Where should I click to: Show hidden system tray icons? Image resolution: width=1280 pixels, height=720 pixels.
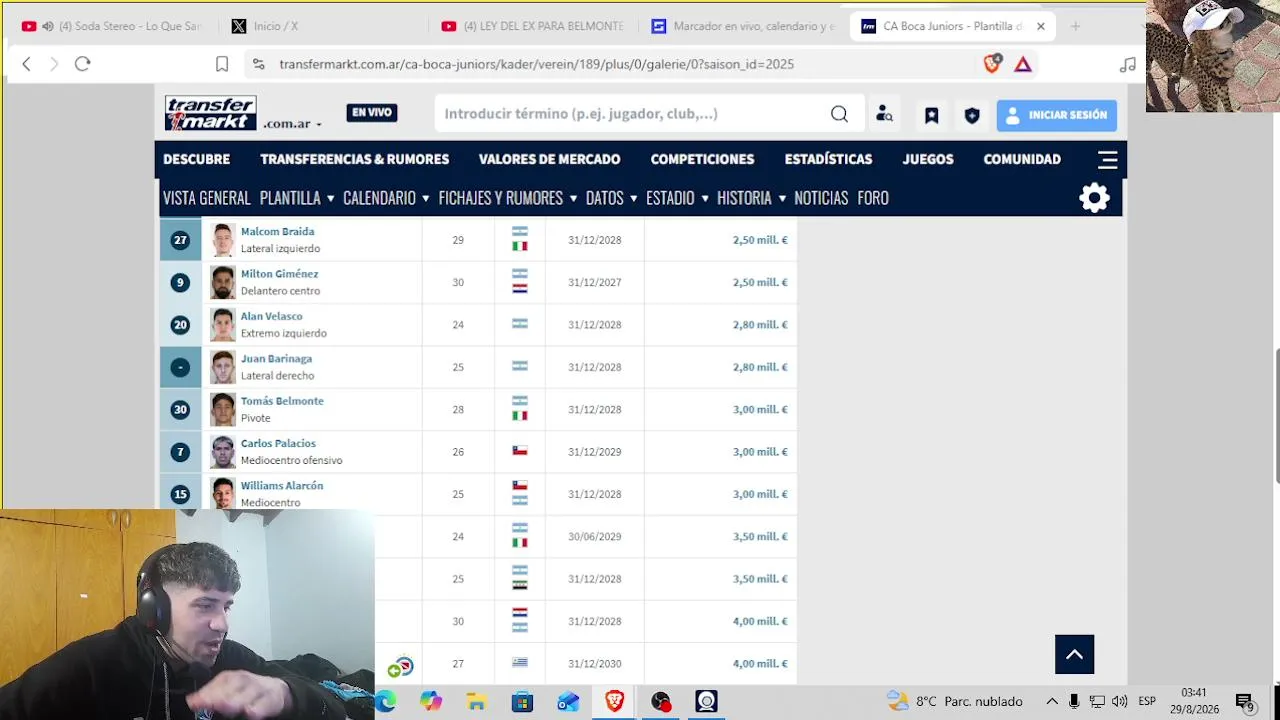coord(1052,701)
